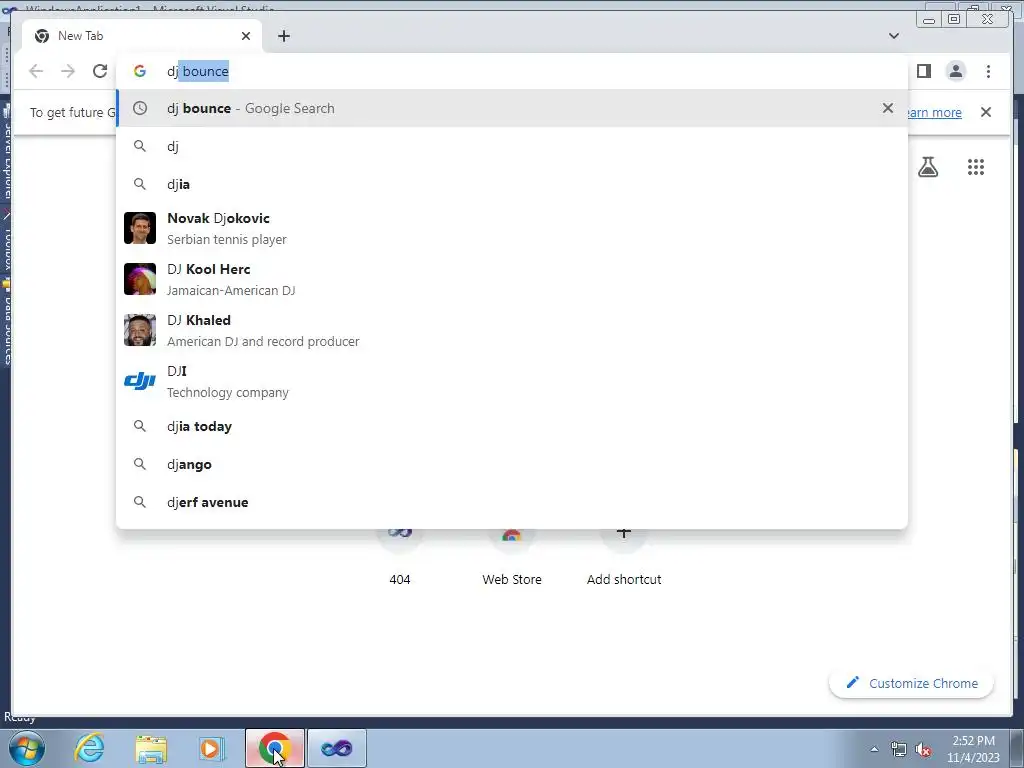Click the DJ Khaled photo thumbnail
Viewport: 1024px width, 768px height.
click(140, 330)
